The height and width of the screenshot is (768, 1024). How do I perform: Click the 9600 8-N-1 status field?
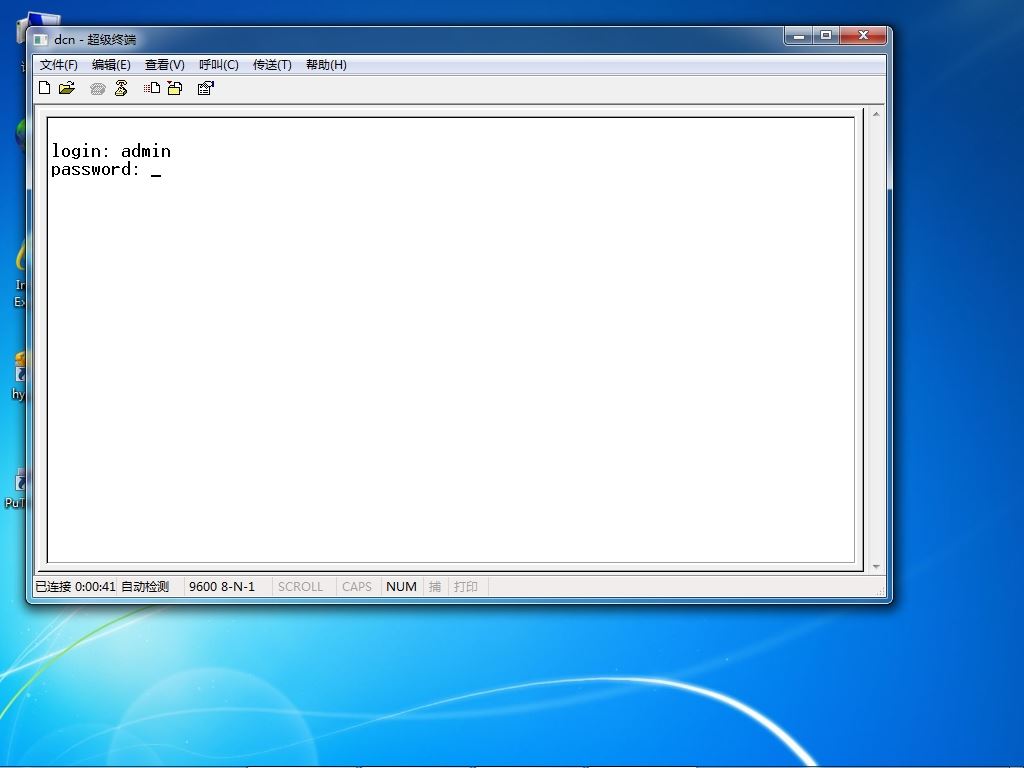(222, 586)
